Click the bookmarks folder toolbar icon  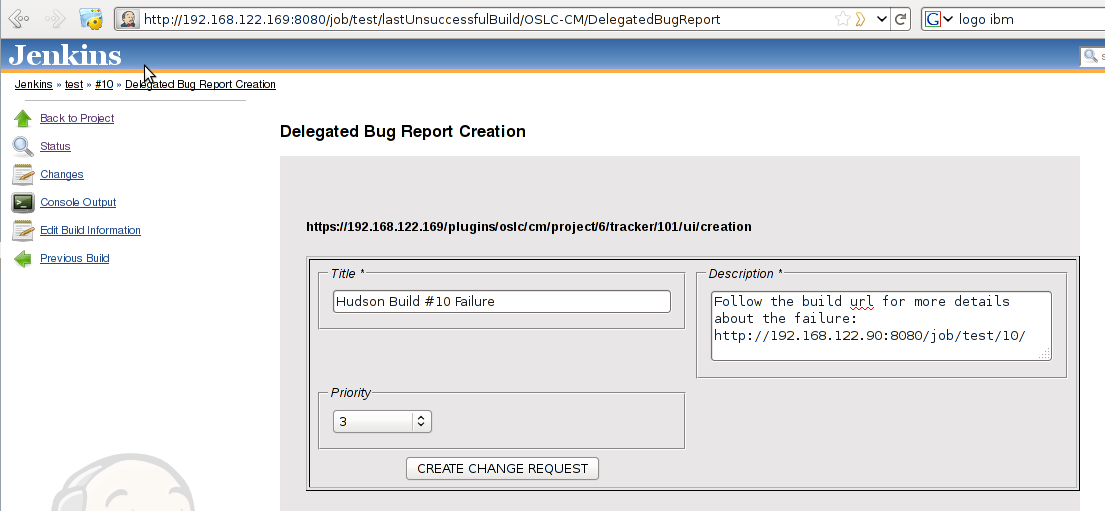pyautogui.click(x=91, y=19)
